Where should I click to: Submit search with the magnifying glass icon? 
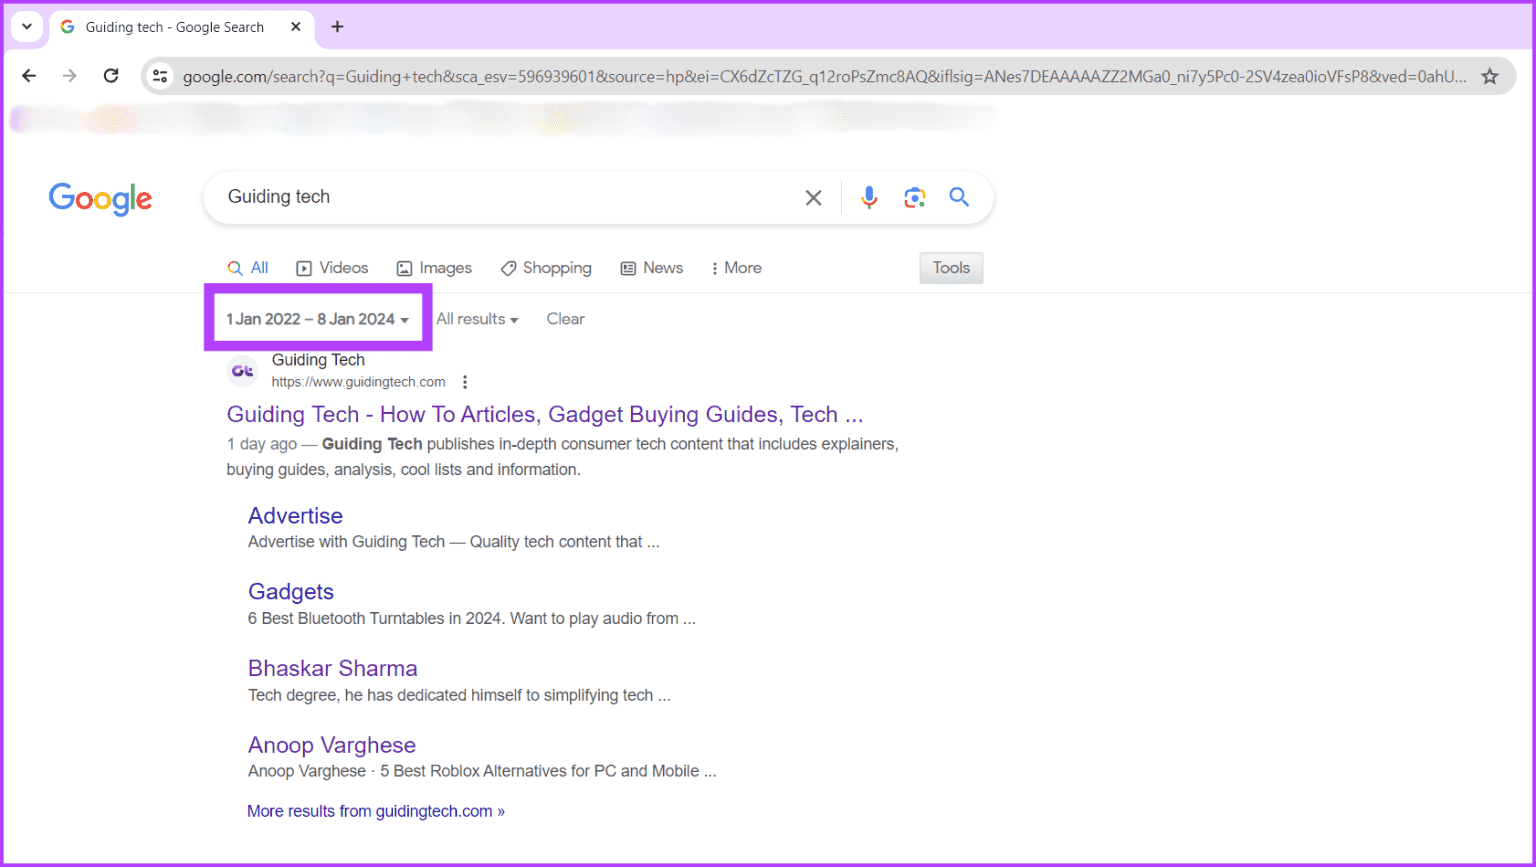[959, 197]
